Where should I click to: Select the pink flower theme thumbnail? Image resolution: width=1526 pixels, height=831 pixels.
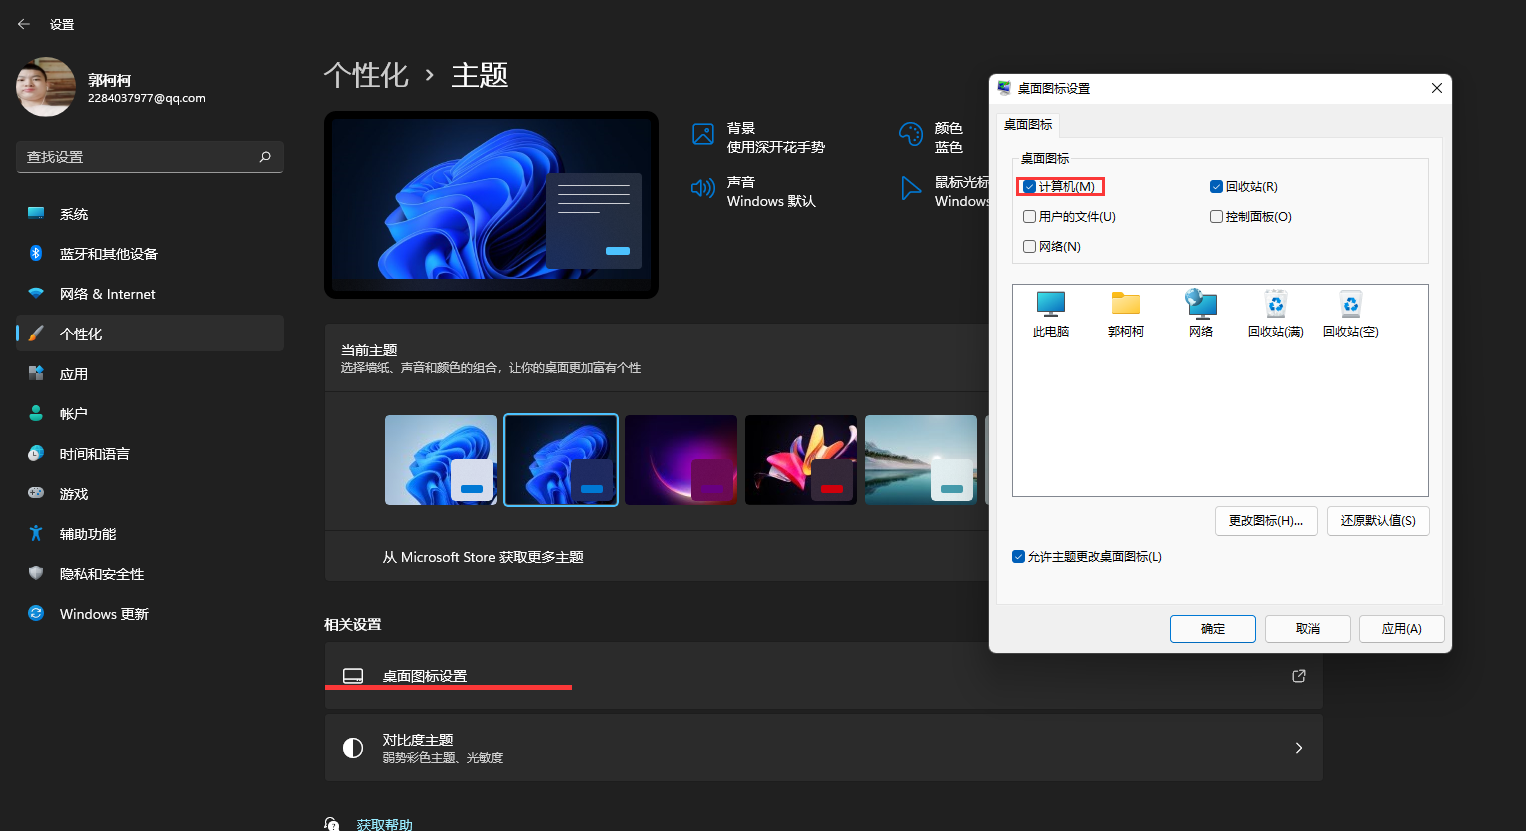point(800,459)
